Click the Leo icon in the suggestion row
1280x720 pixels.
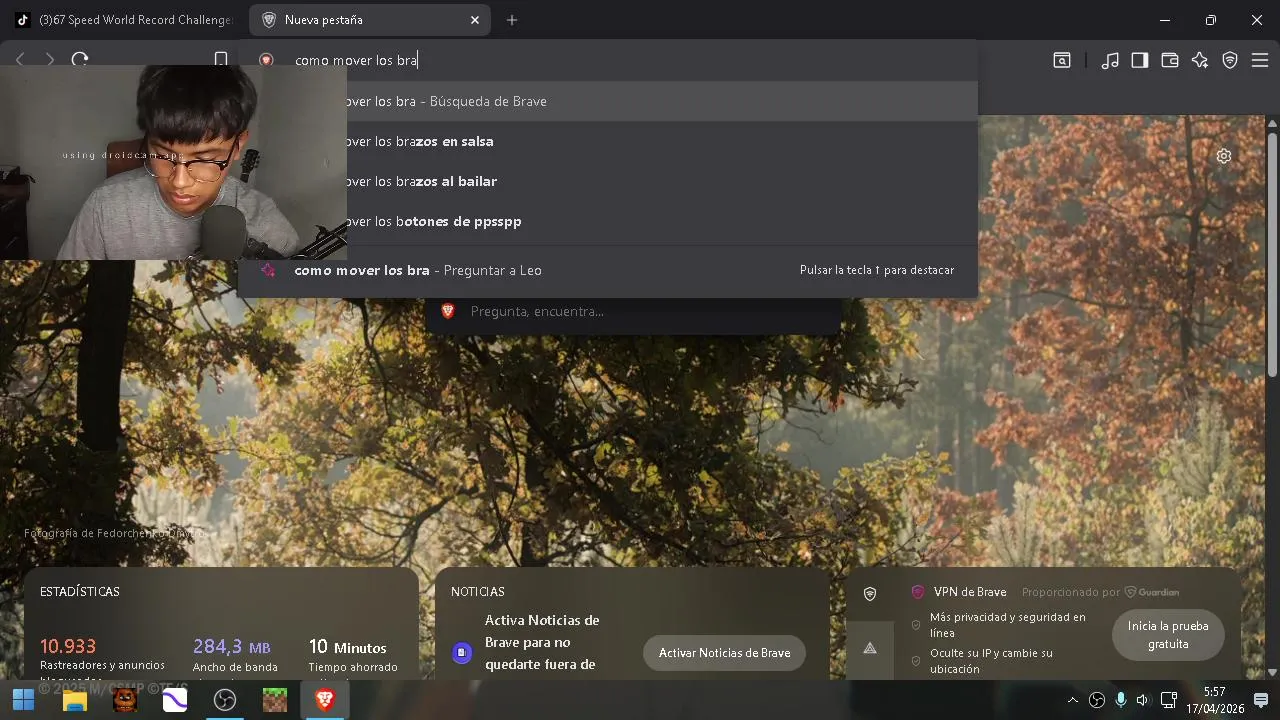[267, 270]
